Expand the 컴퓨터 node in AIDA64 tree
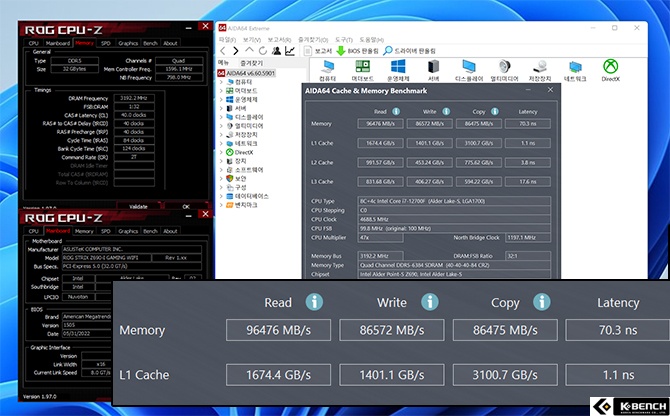Viewport: 670px width, 416px height. pos(221,82)
